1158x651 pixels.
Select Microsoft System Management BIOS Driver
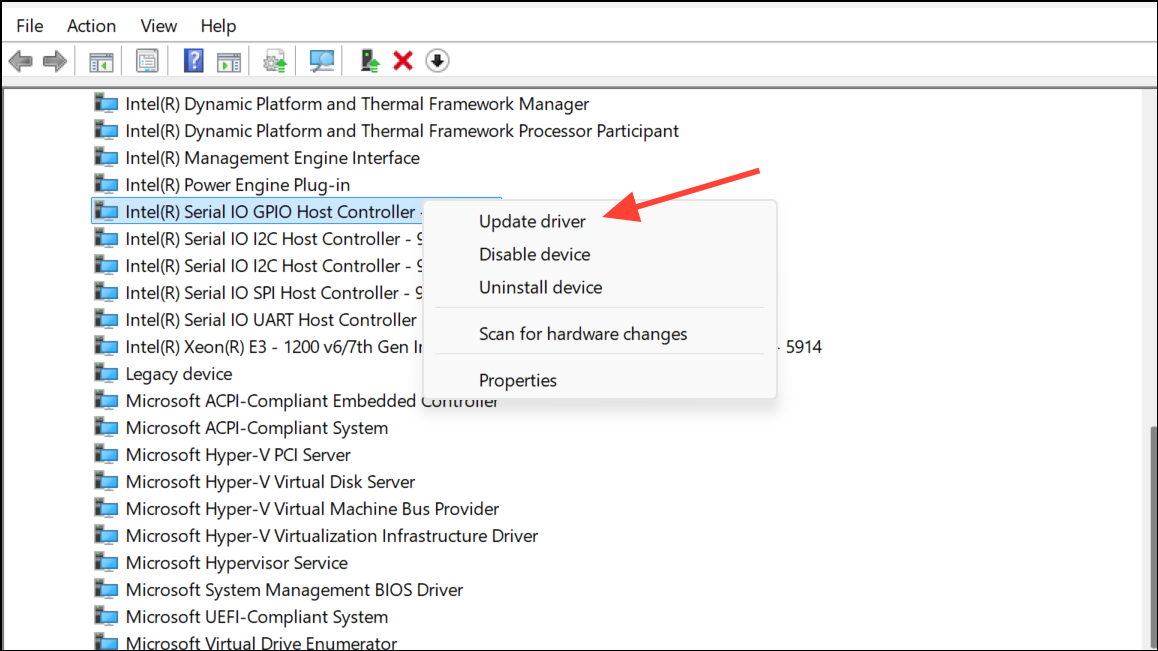tap(294, 590)
